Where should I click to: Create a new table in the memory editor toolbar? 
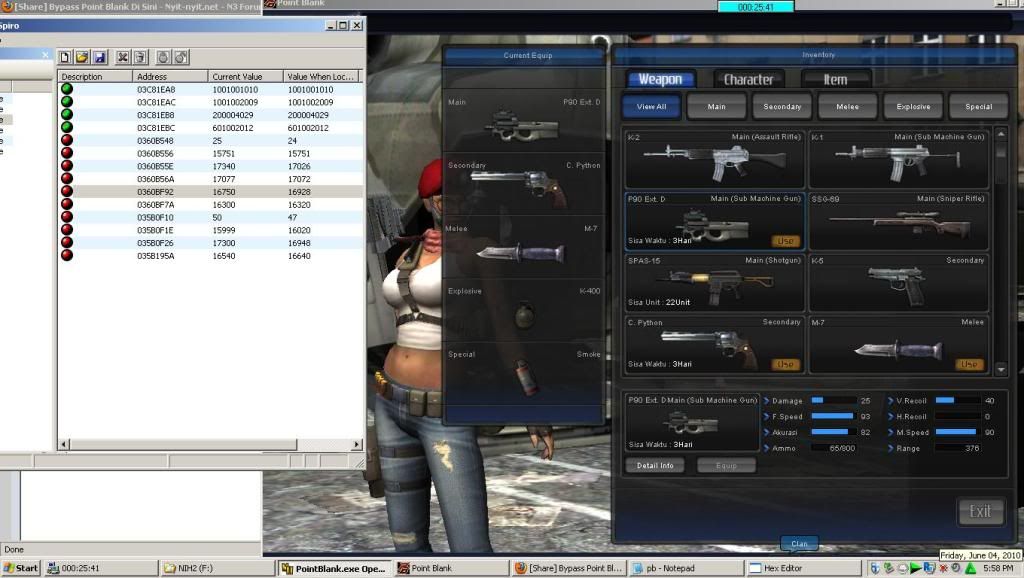65,57
